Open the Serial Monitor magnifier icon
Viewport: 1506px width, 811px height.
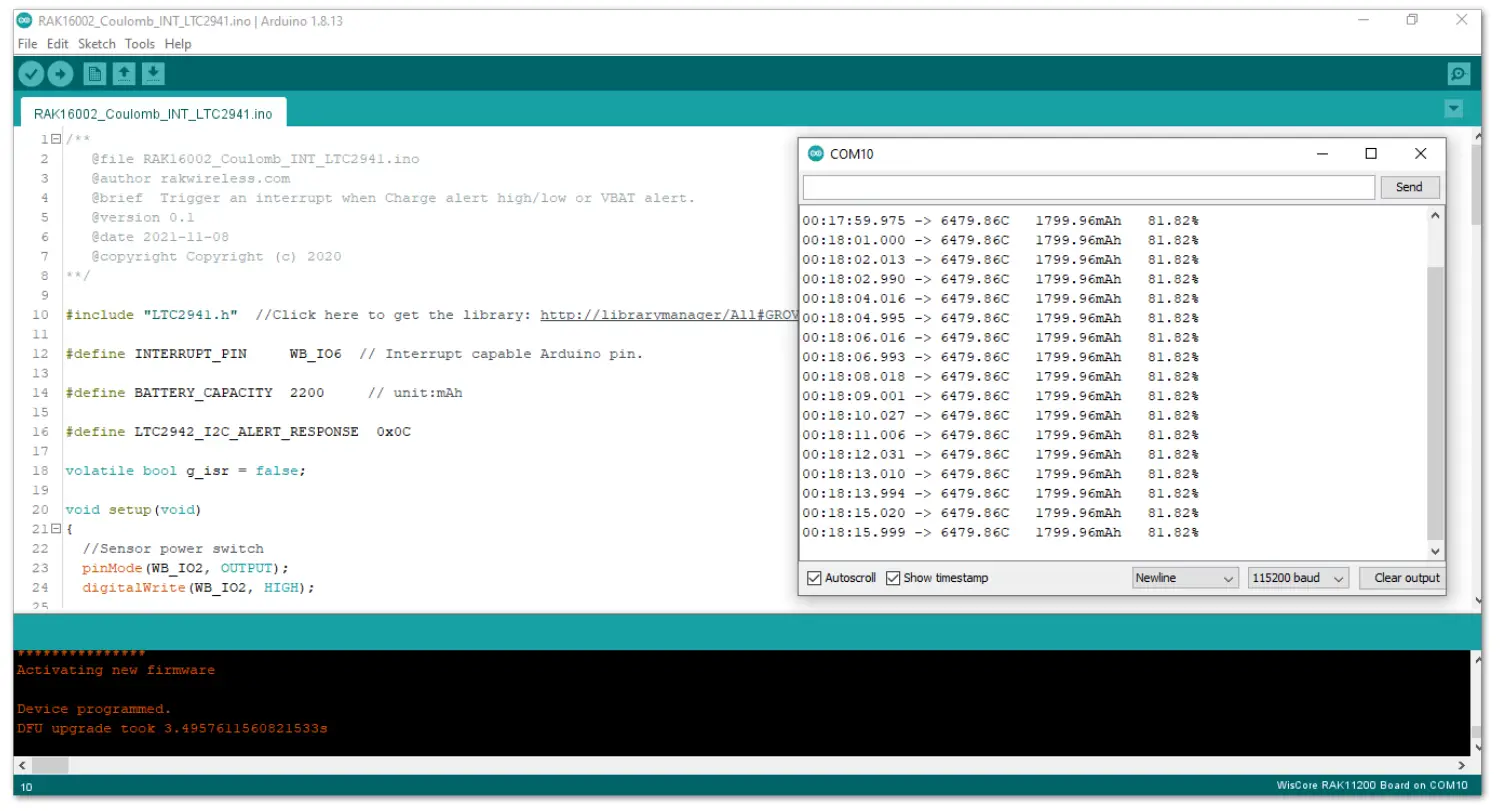(1459, 73)
